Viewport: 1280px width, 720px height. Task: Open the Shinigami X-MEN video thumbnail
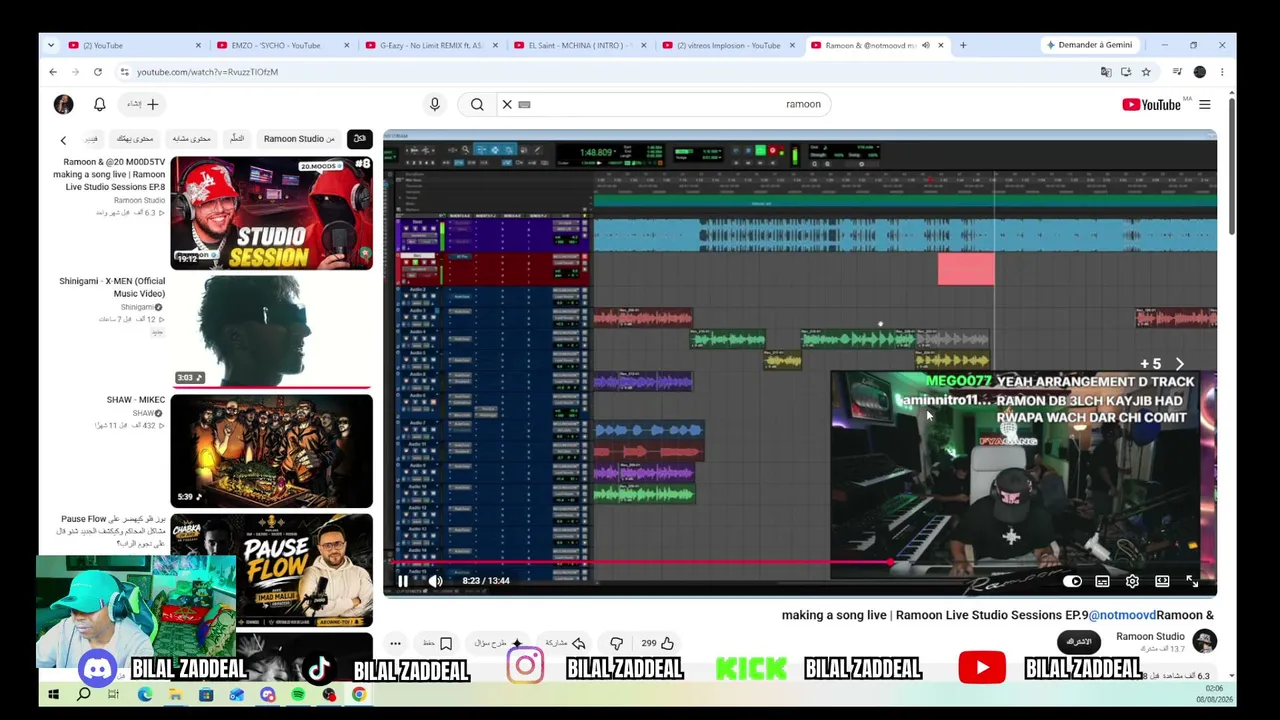pyautogui.click(x=271, y=331)
